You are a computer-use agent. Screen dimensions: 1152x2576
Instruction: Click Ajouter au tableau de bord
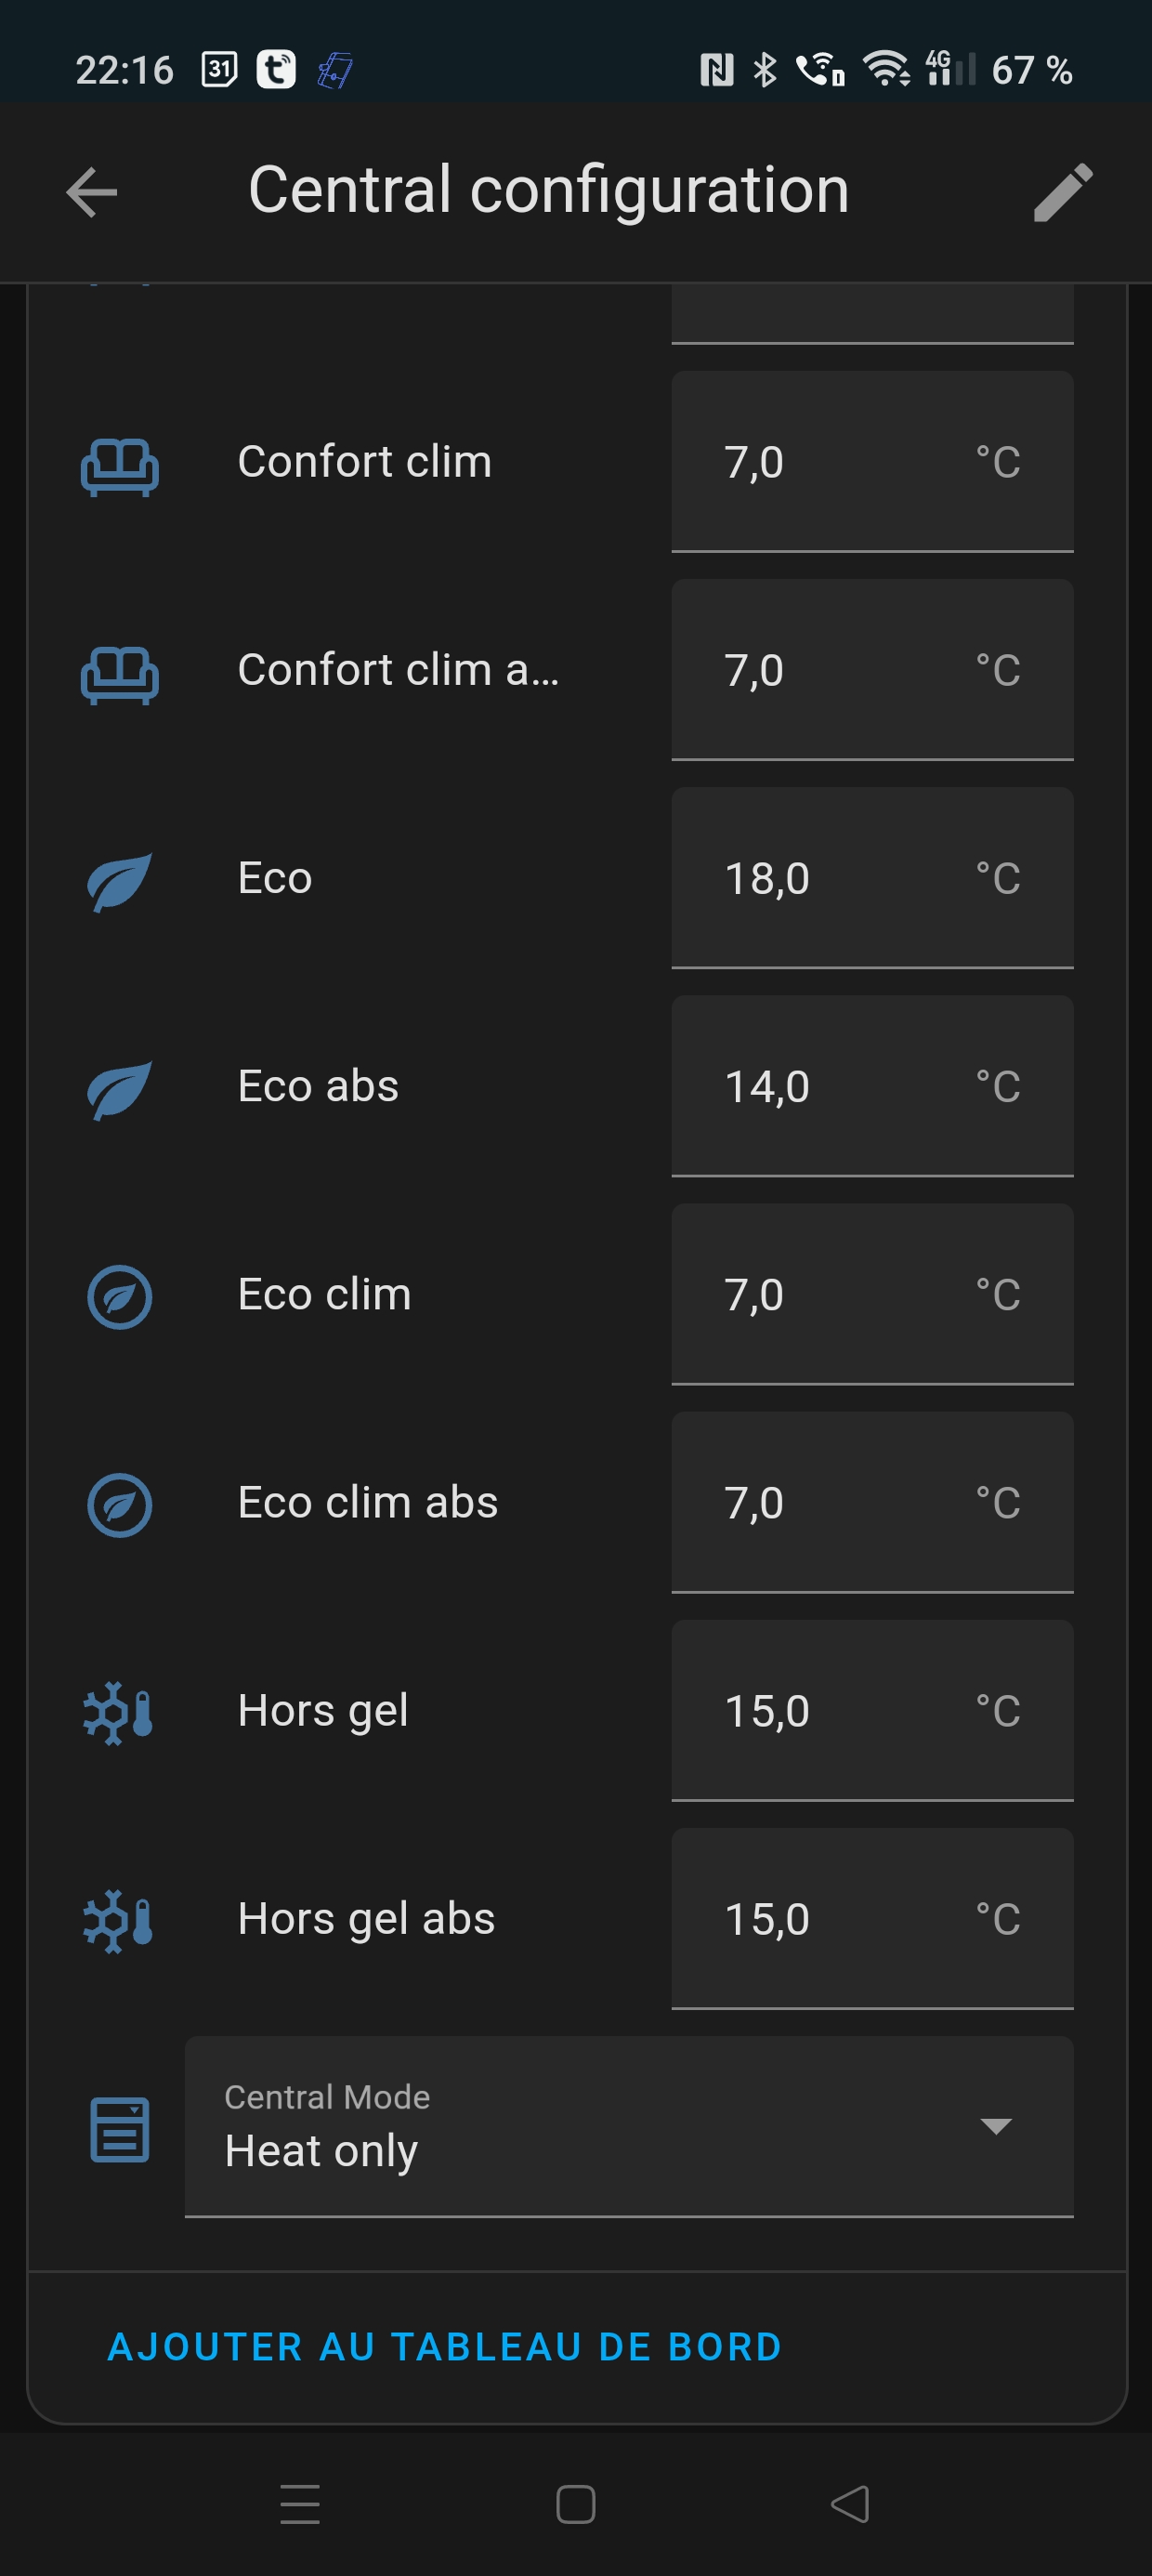444,2347
